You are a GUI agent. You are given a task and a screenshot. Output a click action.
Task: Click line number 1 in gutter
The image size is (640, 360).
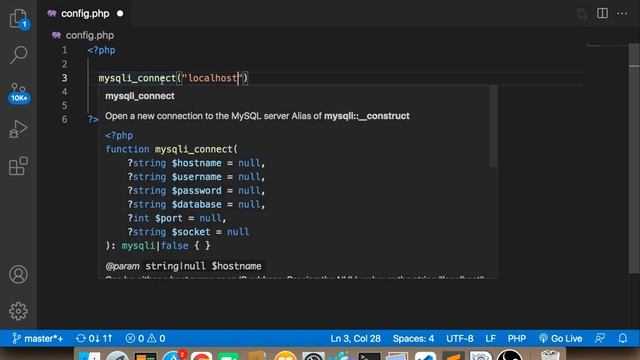point(64,50)
